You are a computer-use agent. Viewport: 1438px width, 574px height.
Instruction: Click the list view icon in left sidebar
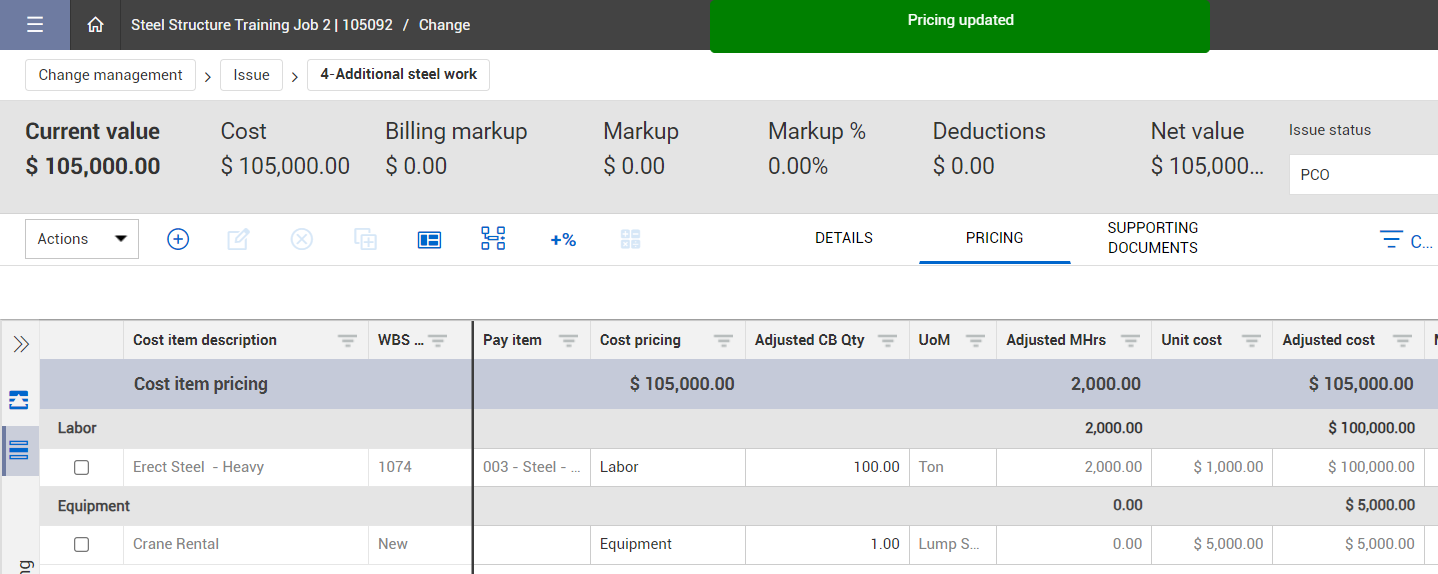[19, 450]
